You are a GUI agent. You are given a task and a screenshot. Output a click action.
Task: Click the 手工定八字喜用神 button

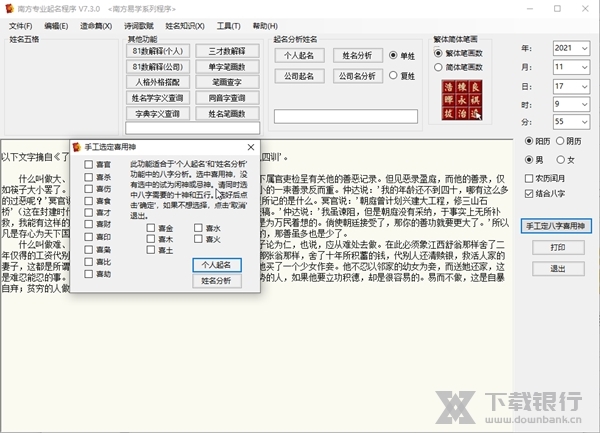pos(556,226)
